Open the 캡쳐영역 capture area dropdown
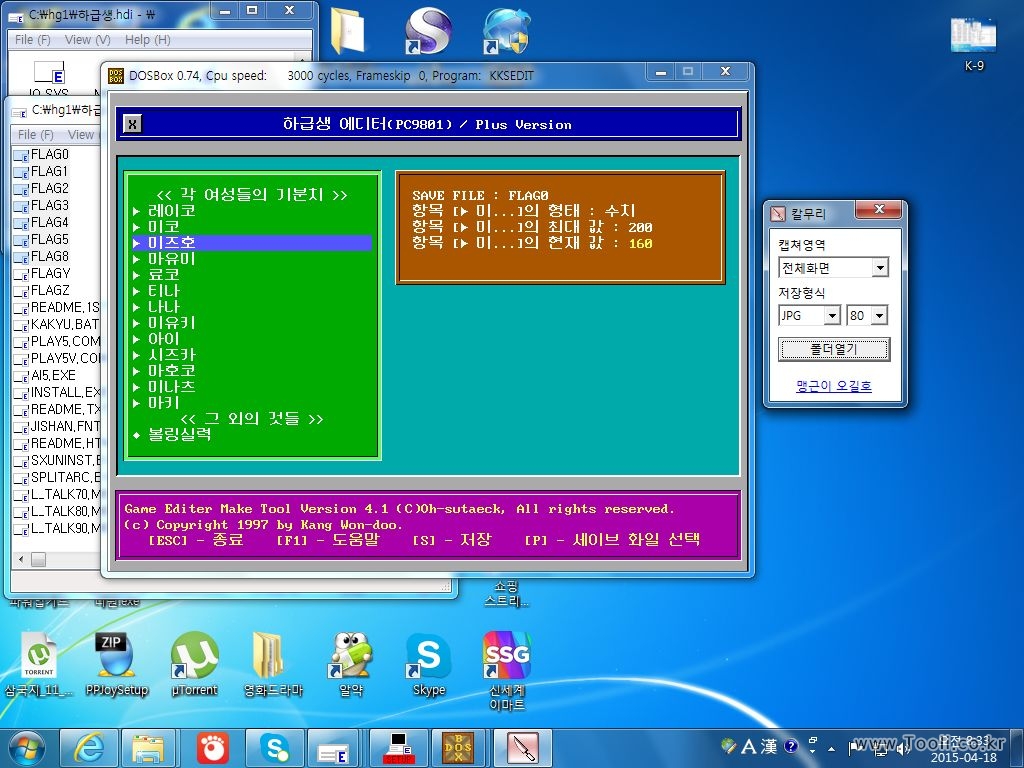1024x768 pixels. (x=880, y=267)
